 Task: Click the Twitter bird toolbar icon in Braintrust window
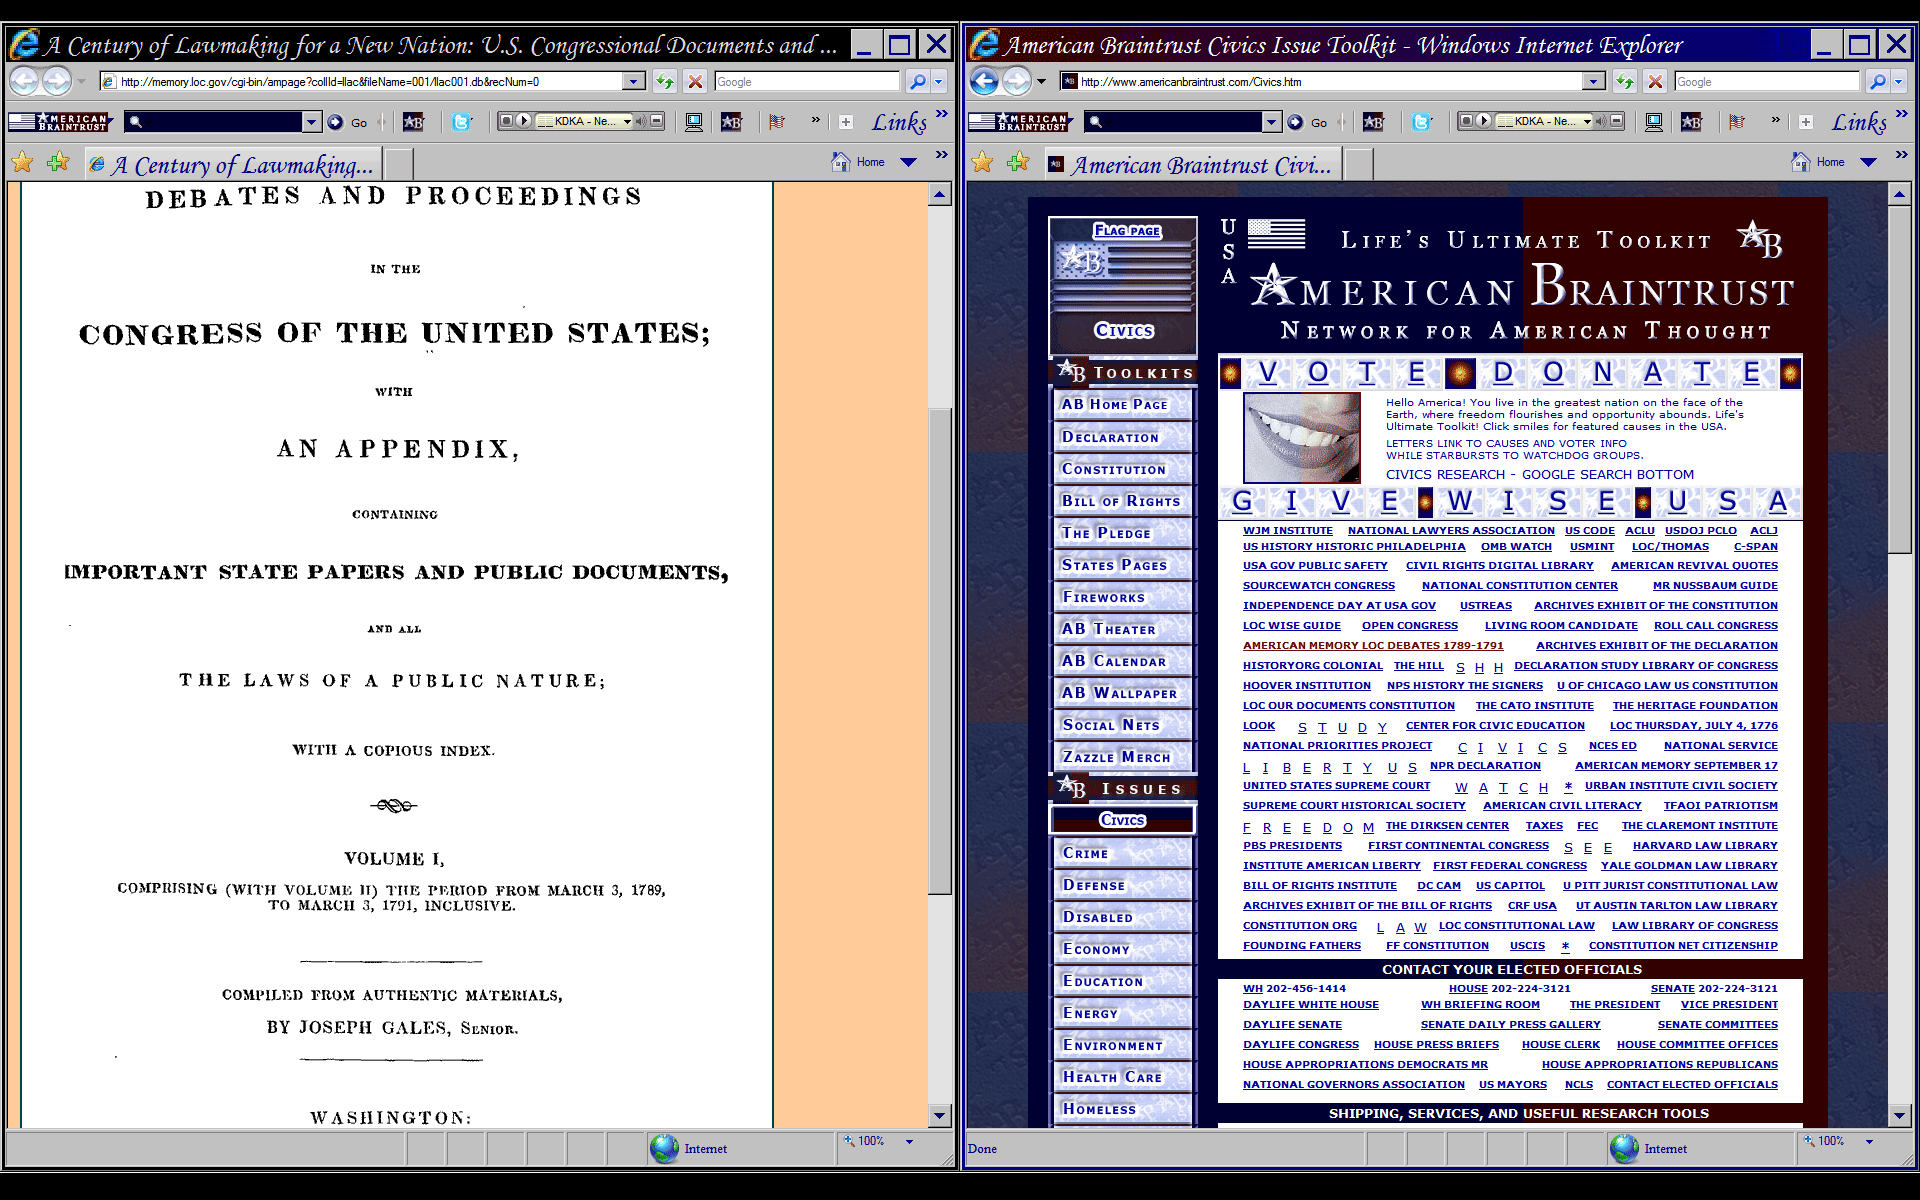1421,122
